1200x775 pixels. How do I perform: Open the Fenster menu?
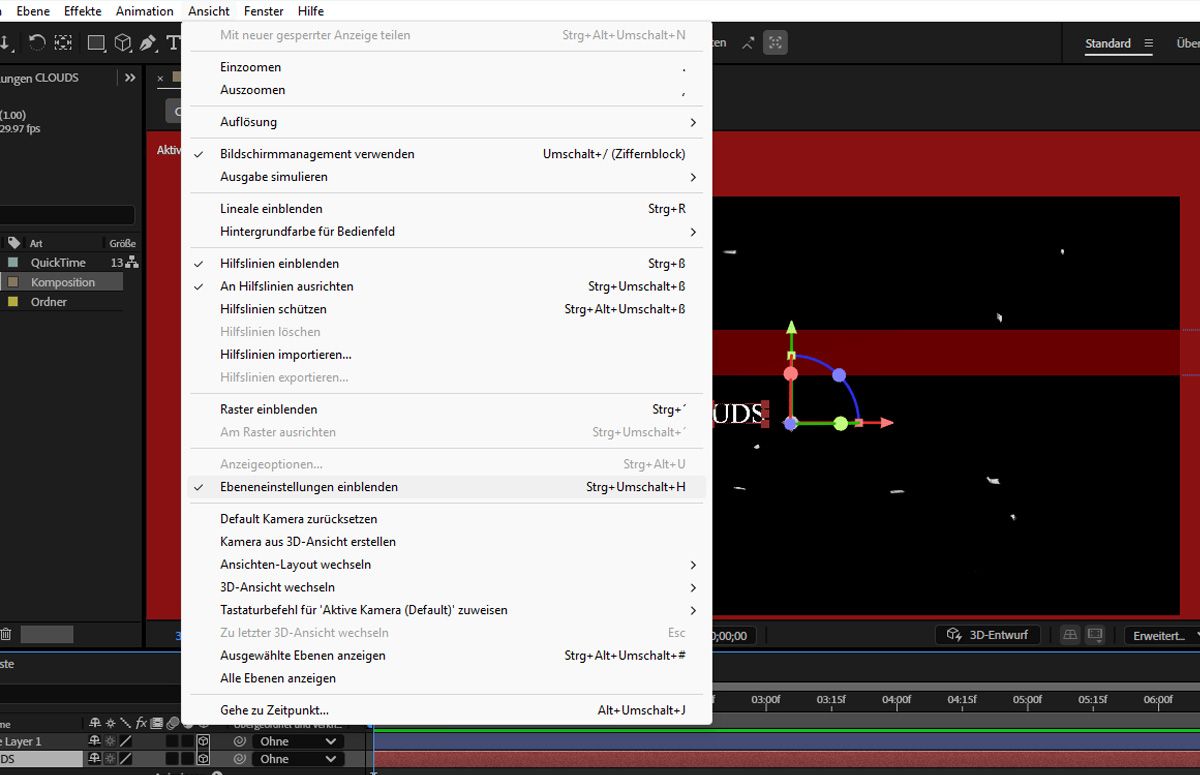tap(264, 11)
